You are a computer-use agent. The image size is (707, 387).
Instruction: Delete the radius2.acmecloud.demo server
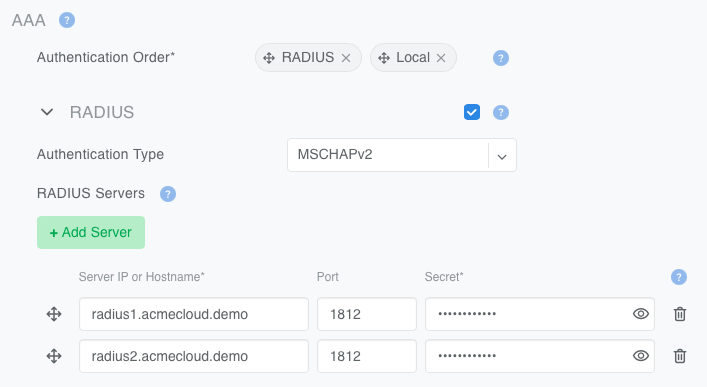[680, 356]
